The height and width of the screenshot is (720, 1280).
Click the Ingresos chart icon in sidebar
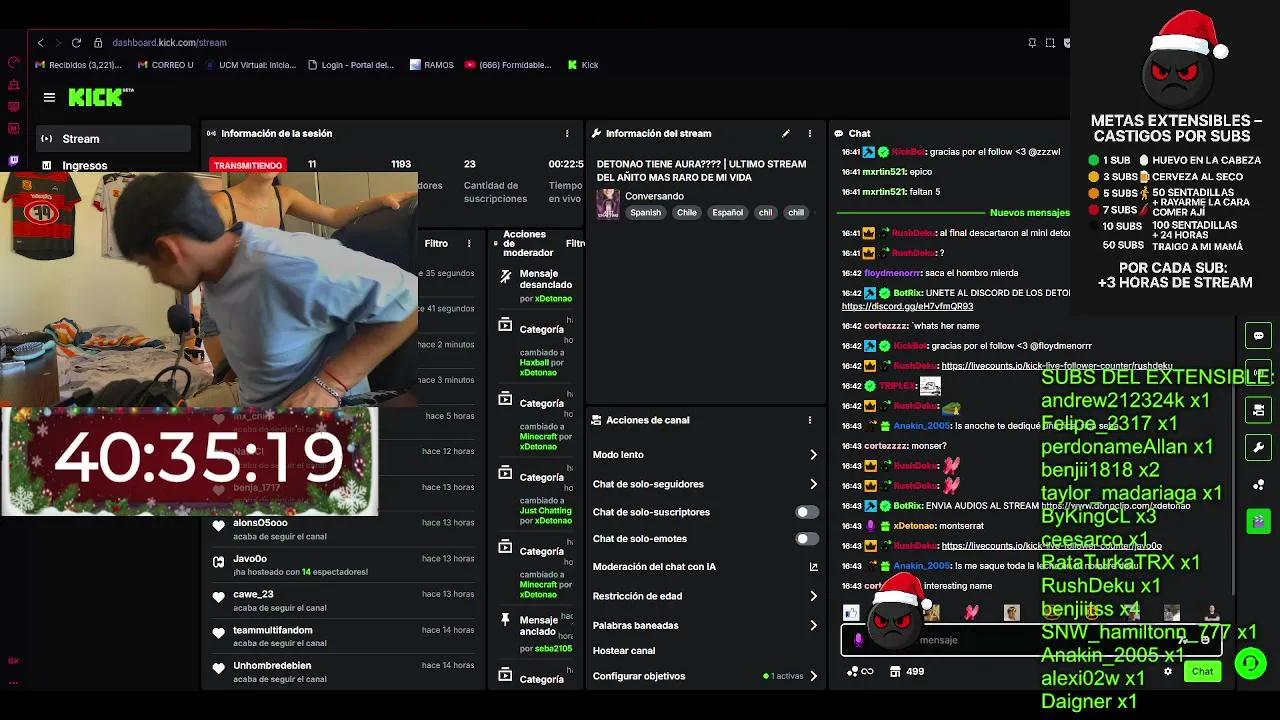click(46, 166)
